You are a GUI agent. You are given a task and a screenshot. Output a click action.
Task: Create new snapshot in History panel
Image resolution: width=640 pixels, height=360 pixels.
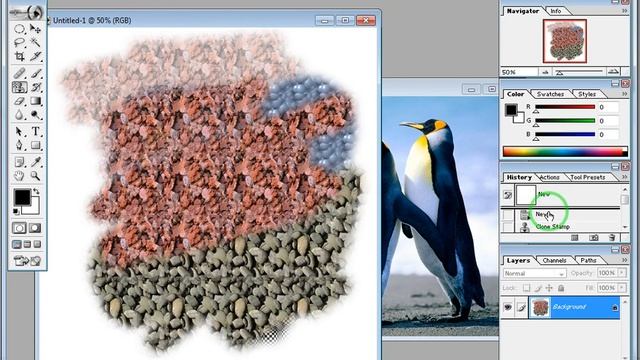(593, 238)
